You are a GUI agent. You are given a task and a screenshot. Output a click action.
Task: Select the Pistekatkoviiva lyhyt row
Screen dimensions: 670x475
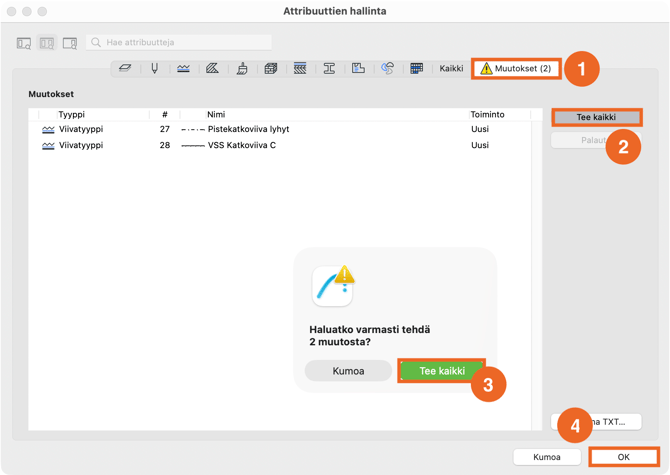click(x=248, y=129)
